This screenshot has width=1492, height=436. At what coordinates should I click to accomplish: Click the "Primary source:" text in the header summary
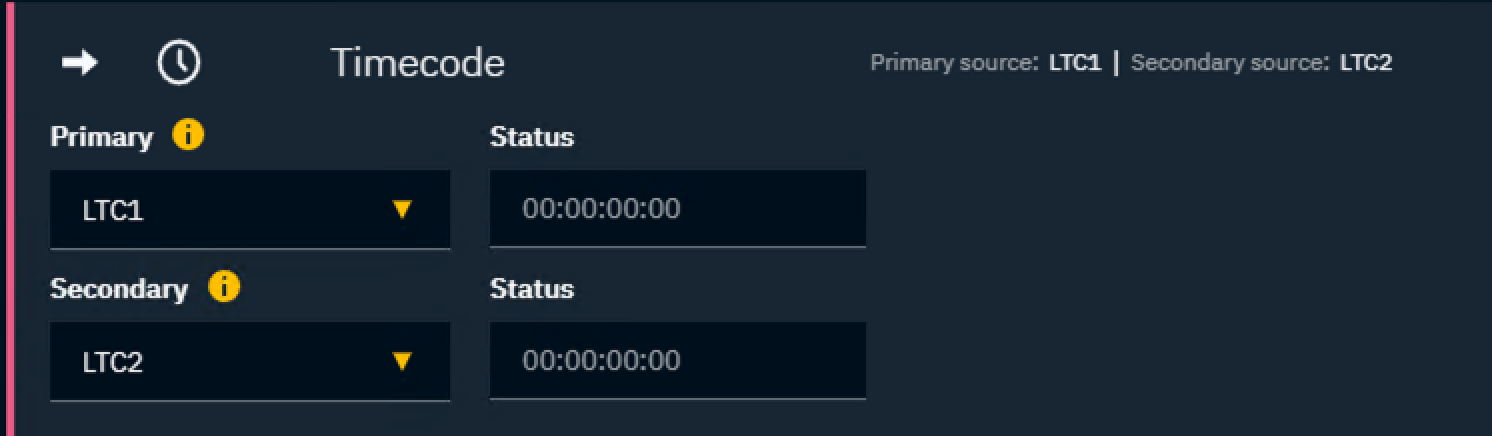[x=954, y=63]
